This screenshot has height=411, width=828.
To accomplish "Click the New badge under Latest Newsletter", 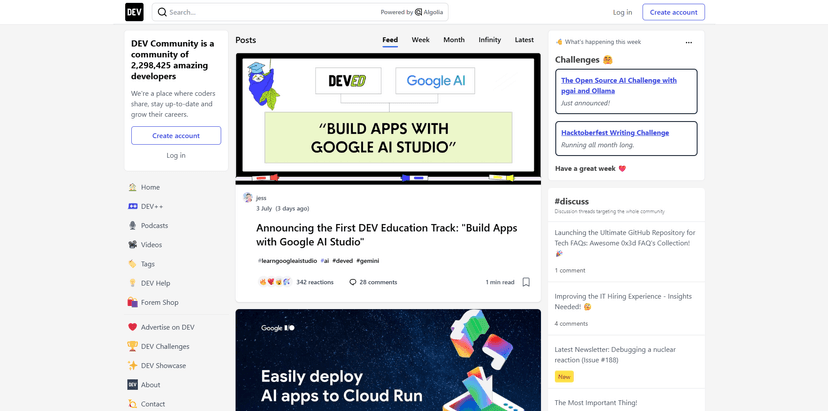I will [x=564, y=377].
